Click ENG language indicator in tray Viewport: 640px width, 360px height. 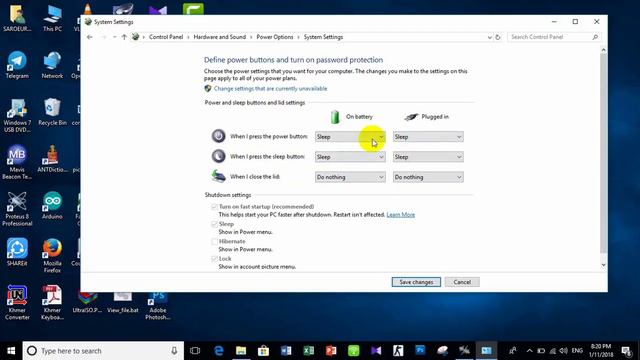[577, 351]
